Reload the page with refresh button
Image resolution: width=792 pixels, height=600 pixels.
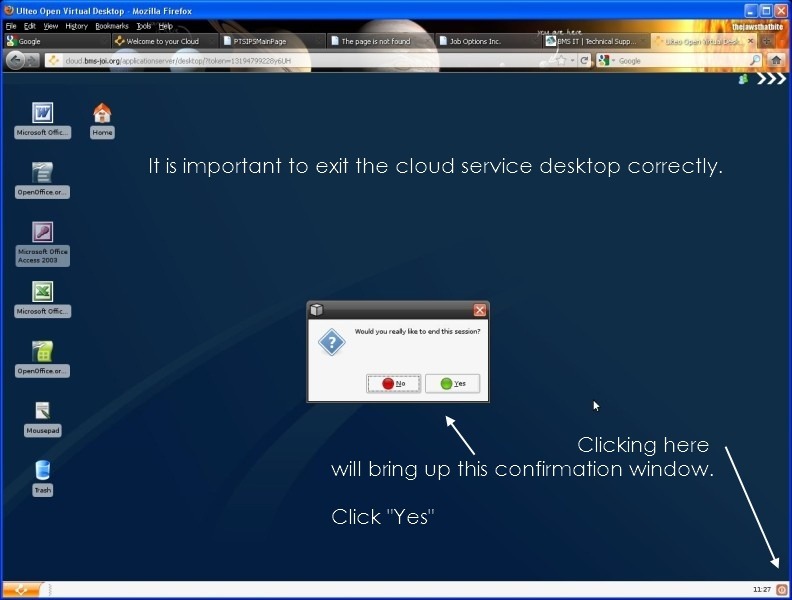click(583, 60)
